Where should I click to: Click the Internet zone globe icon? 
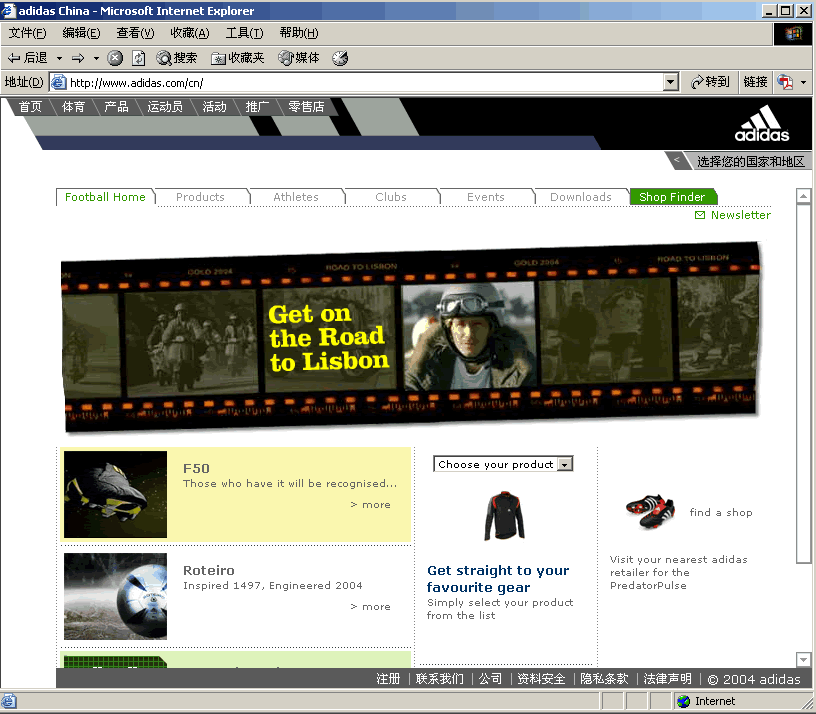684,701
